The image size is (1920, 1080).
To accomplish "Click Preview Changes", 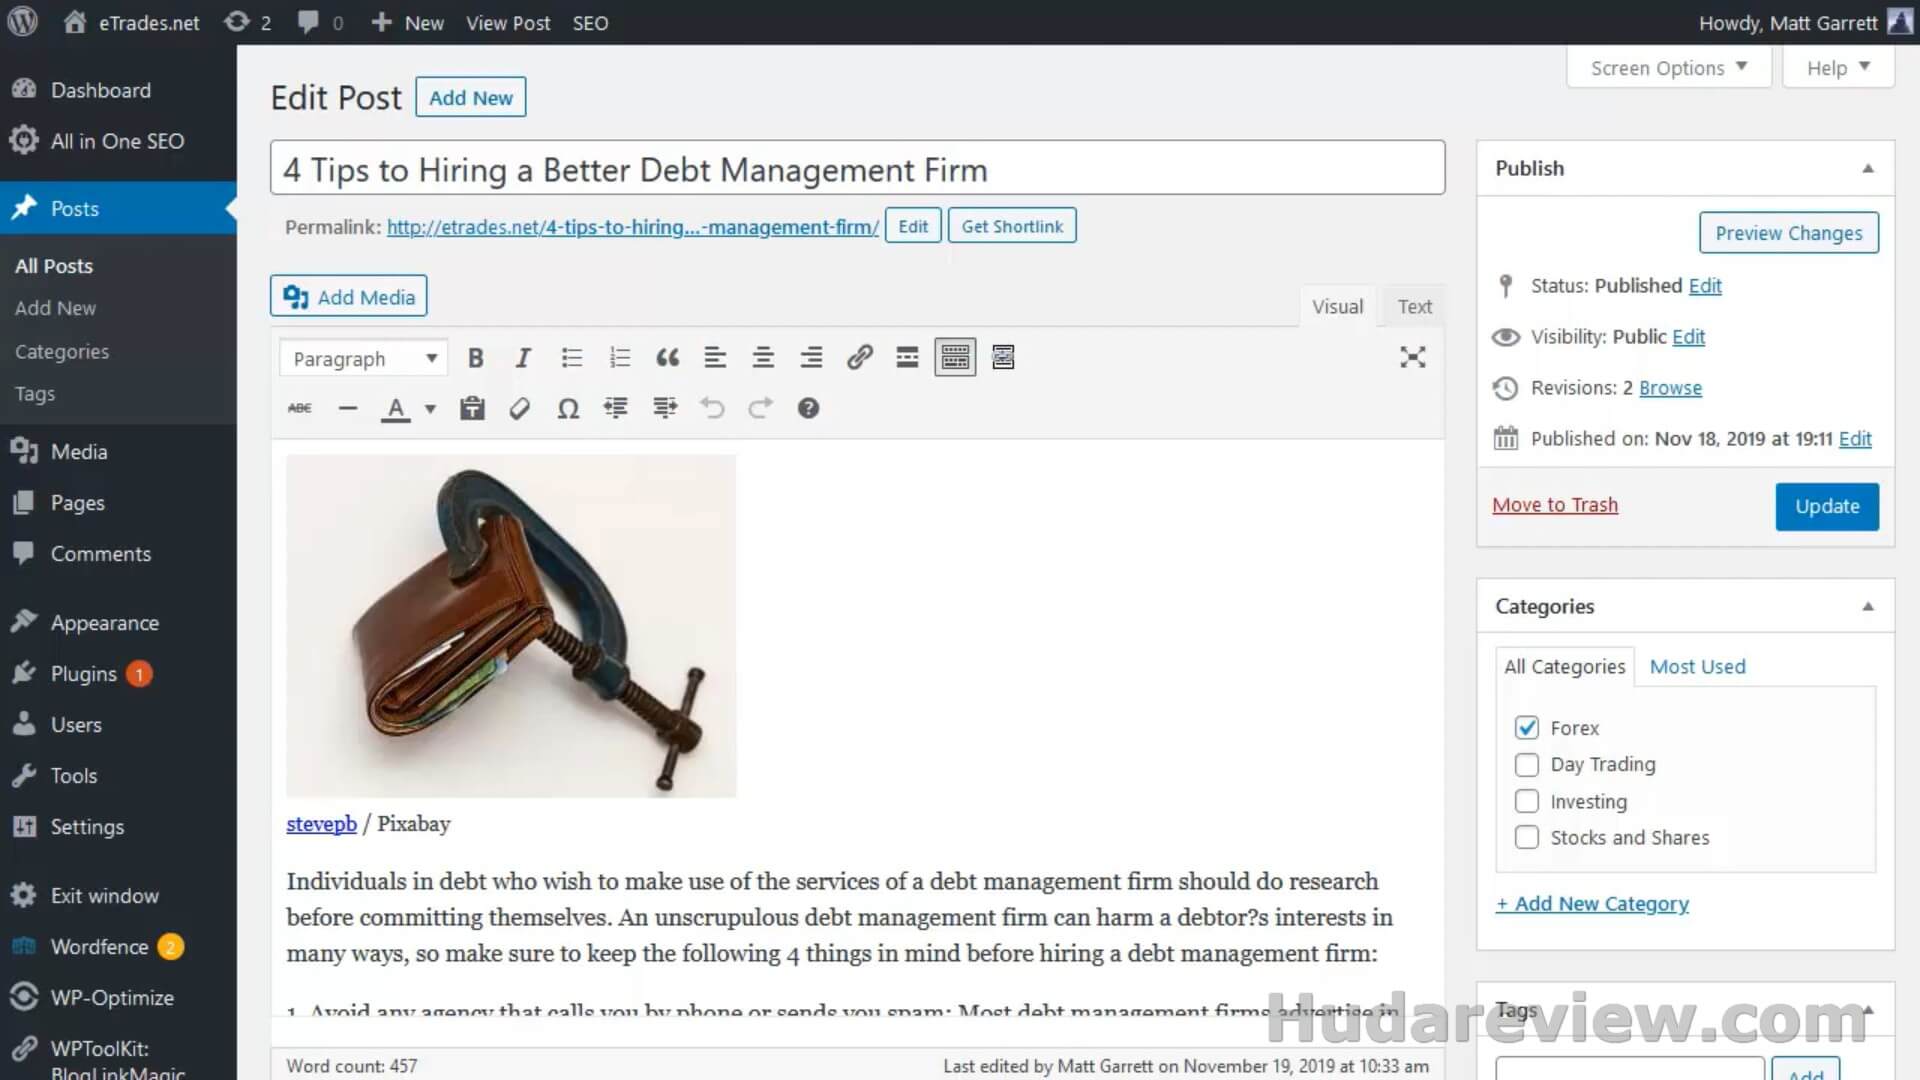I will pyautogui.click(x=1788, y=233).
